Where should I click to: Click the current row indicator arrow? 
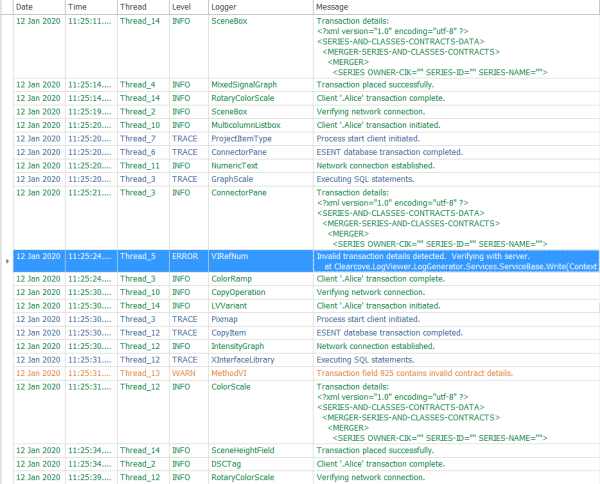pos(7,261)
